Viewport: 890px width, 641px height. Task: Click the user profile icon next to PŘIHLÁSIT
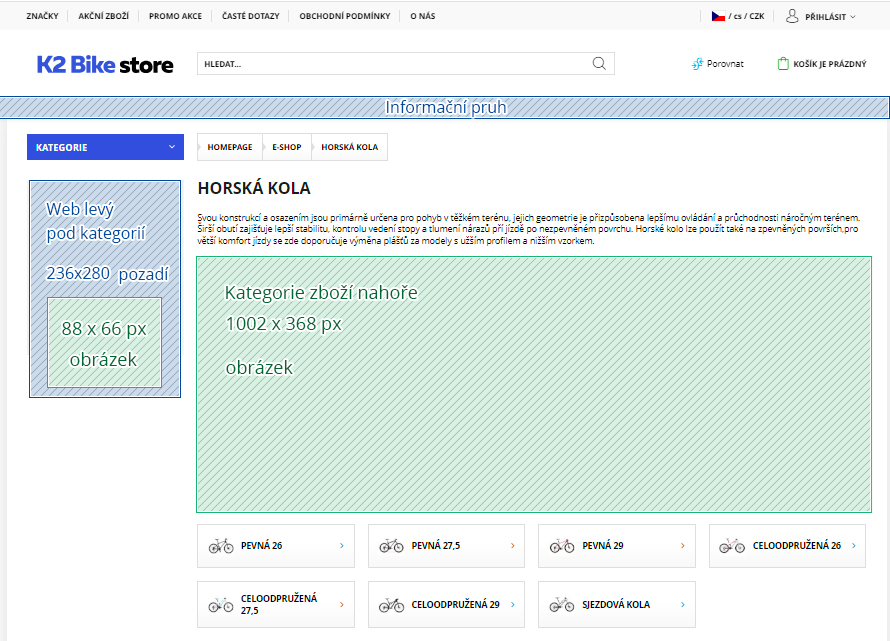[x=793, y=16]
